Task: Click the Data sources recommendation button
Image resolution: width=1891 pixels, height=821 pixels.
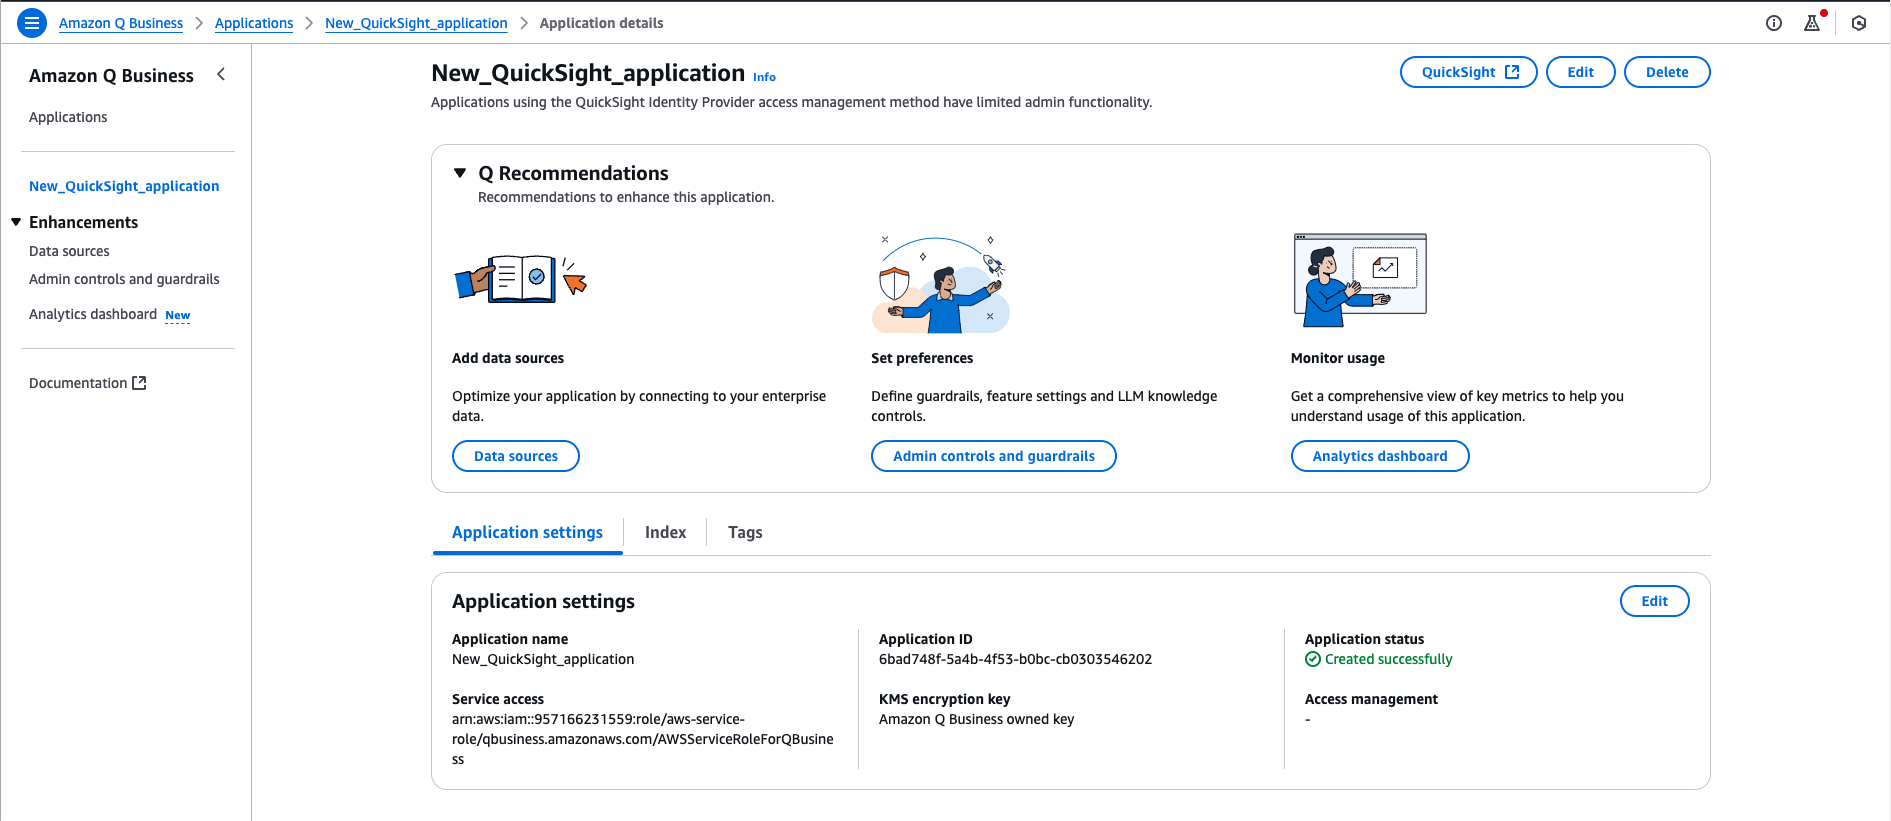Action: click(516, 456)
